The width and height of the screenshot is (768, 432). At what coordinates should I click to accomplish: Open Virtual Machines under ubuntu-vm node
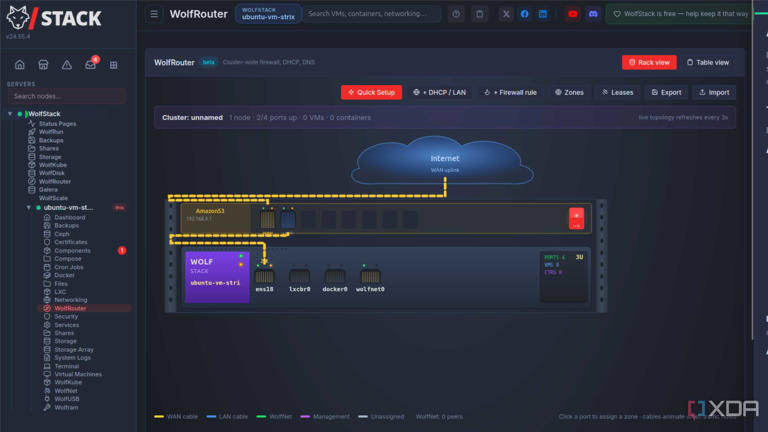point(78,374)
